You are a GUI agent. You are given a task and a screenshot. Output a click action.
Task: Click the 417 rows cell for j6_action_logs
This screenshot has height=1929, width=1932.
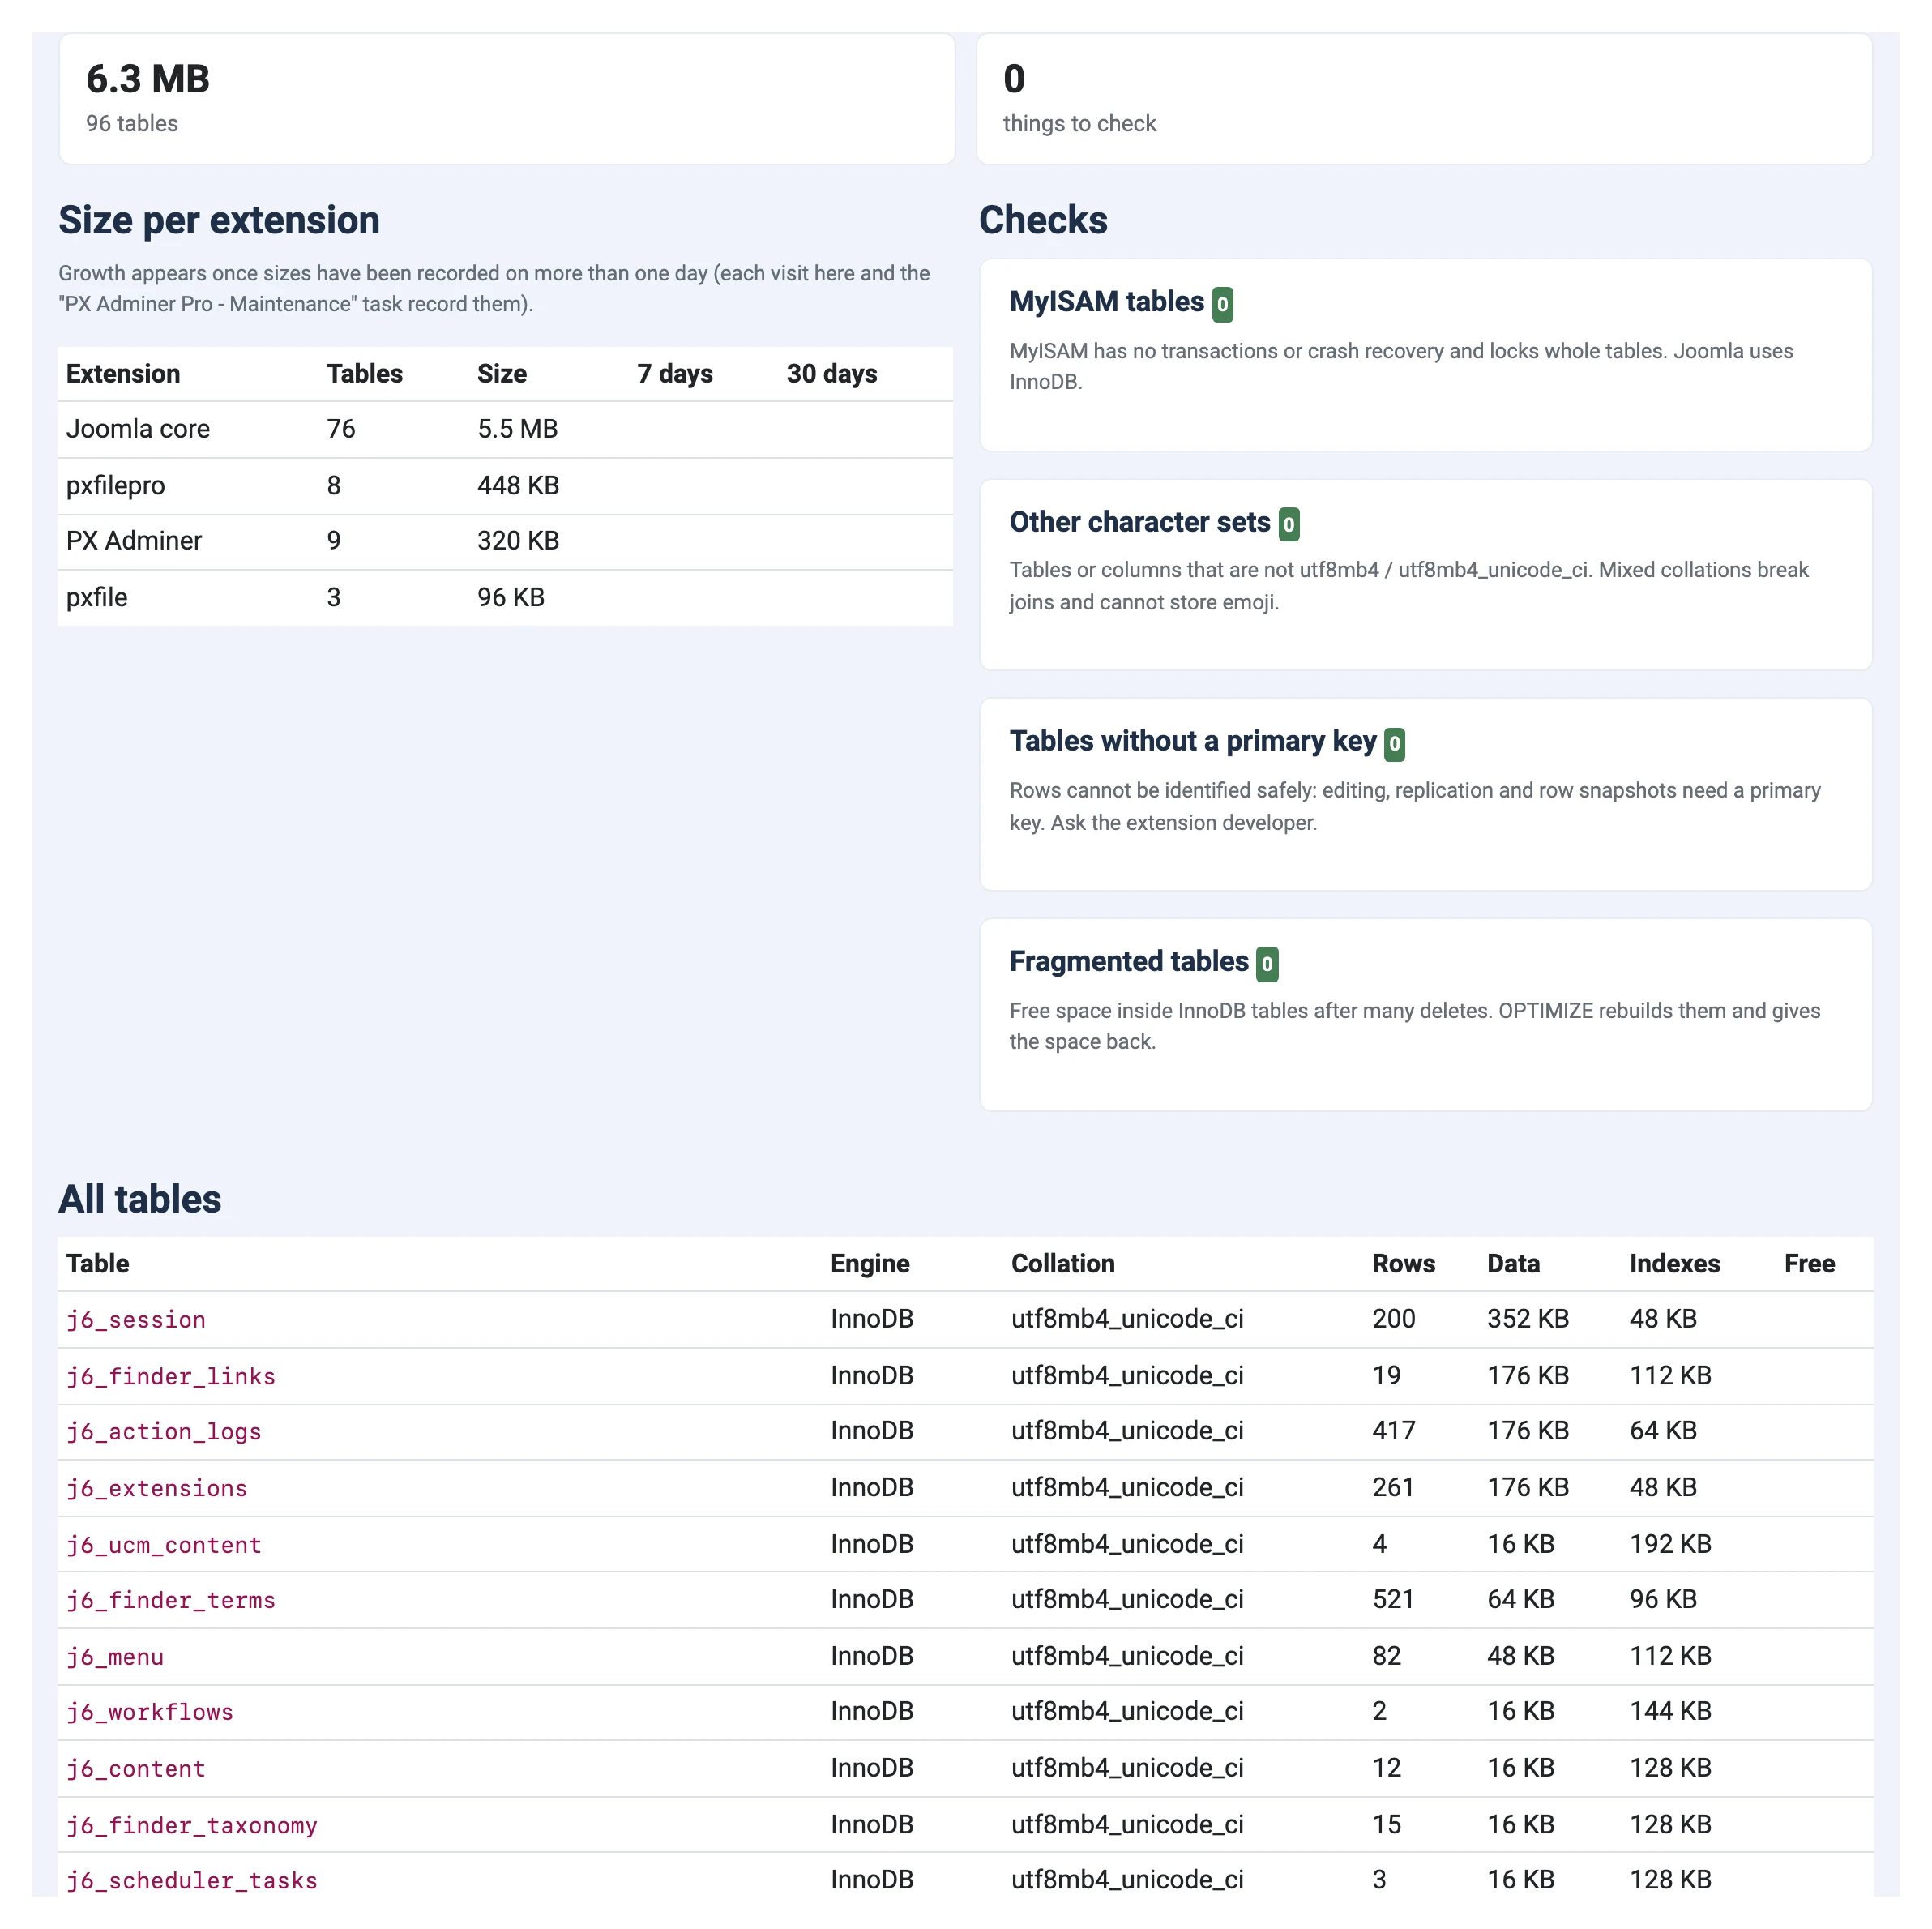pyautogui.click(x=1393, y=1431)
